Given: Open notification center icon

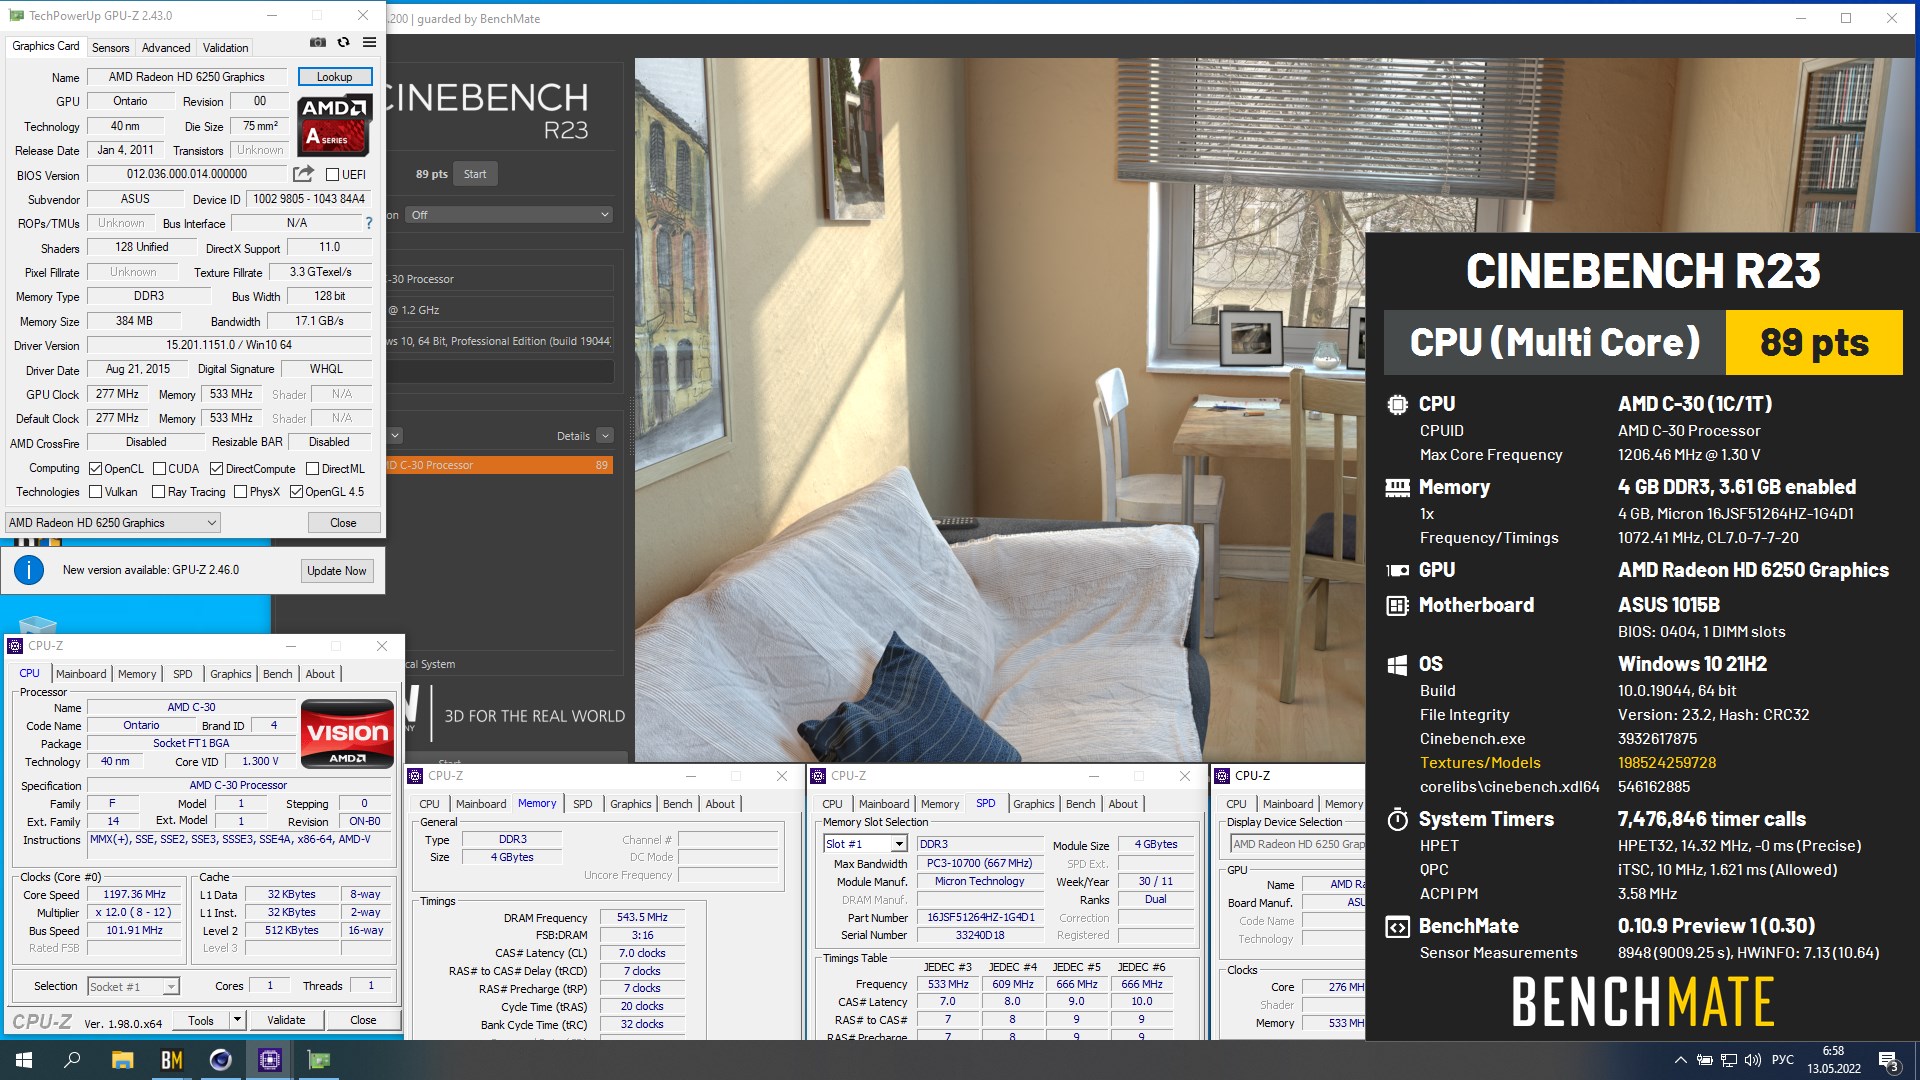Looking at the screenshot, I should pos(1889,1061).
